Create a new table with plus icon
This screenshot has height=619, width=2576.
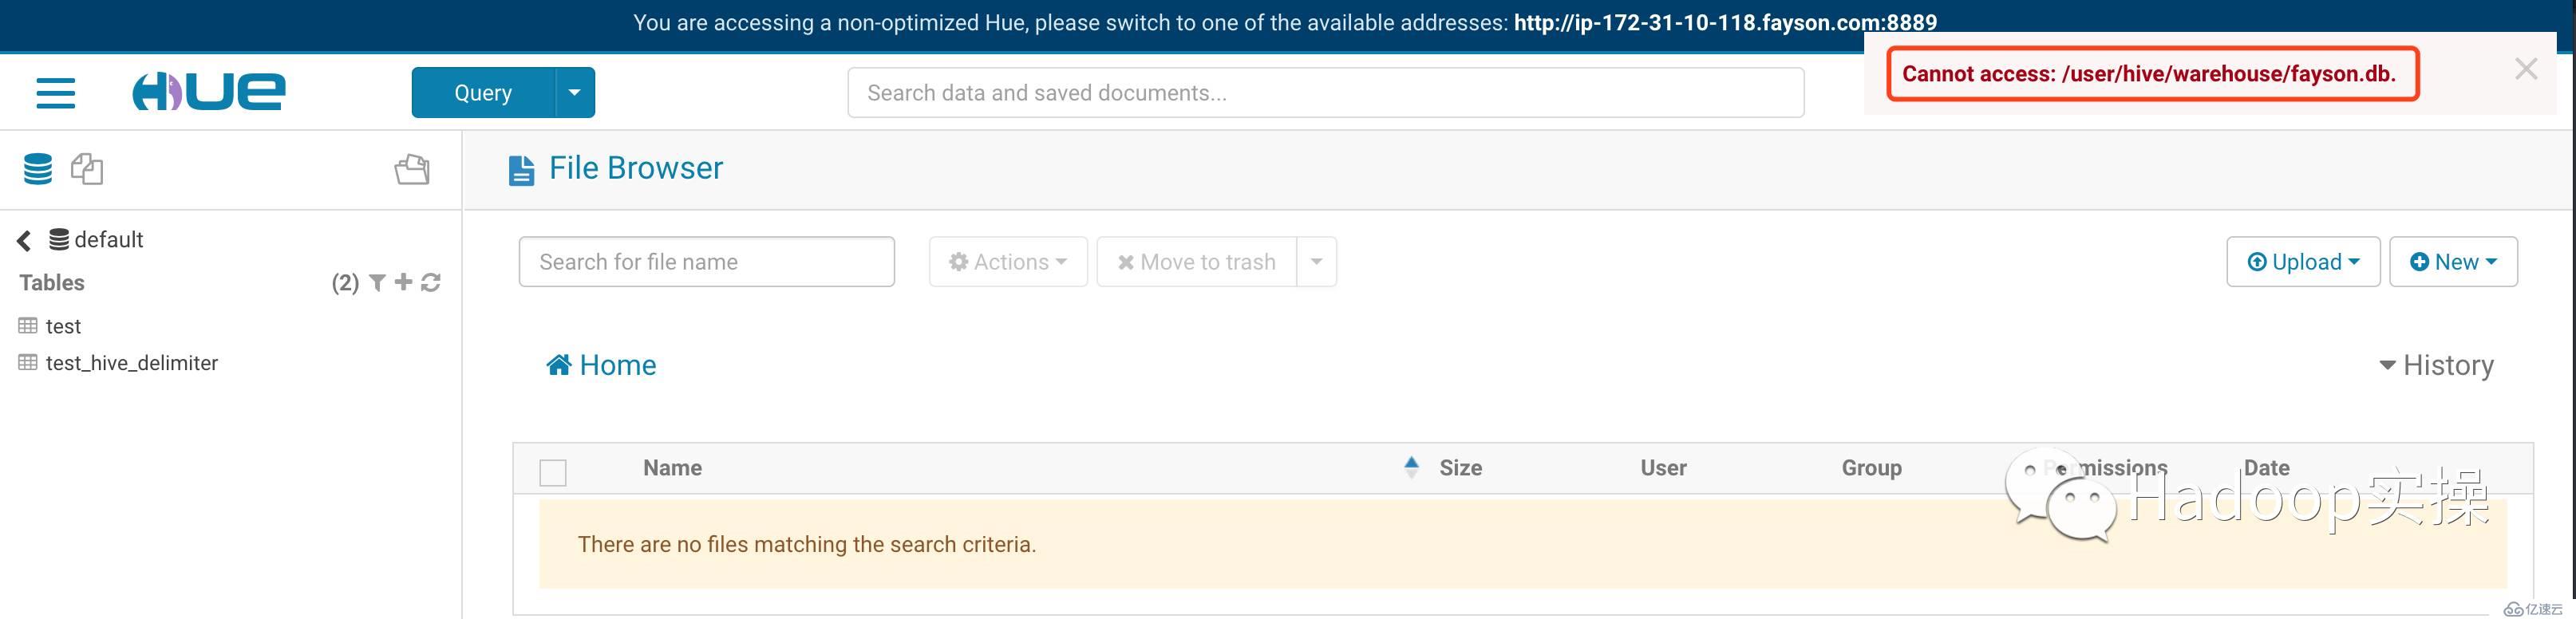click(x=403, y=282)
